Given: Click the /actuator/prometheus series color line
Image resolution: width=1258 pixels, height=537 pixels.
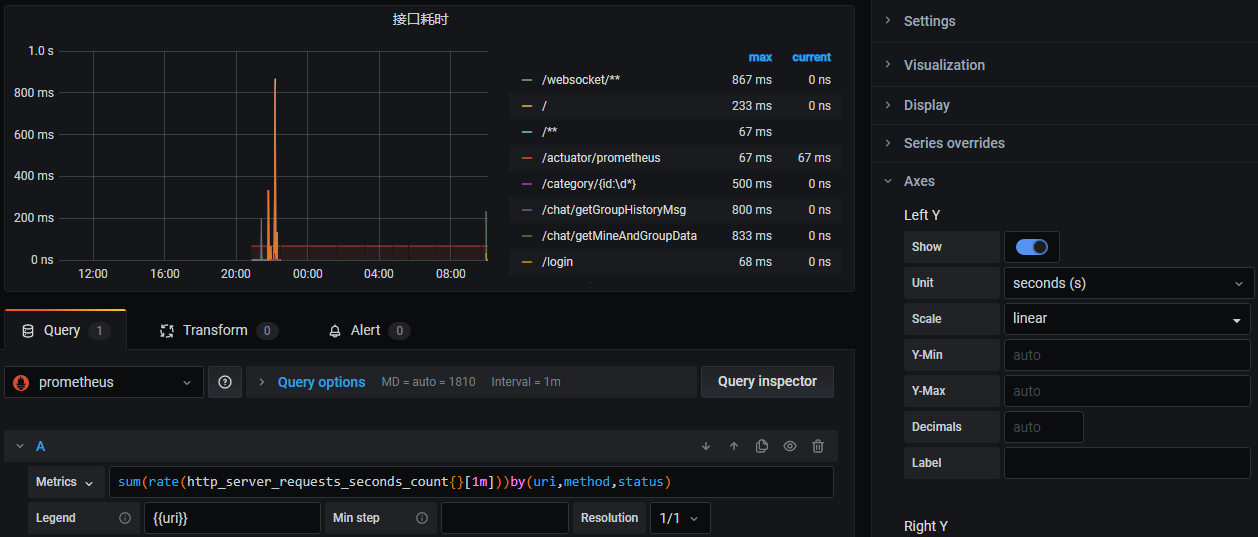Looking at the screenshot, I should (x=527, y=158).
